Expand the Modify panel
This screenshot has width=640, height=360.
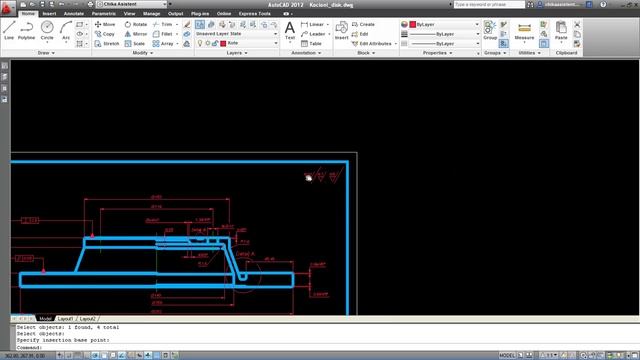pyautogui.click(x=143, y=53)
